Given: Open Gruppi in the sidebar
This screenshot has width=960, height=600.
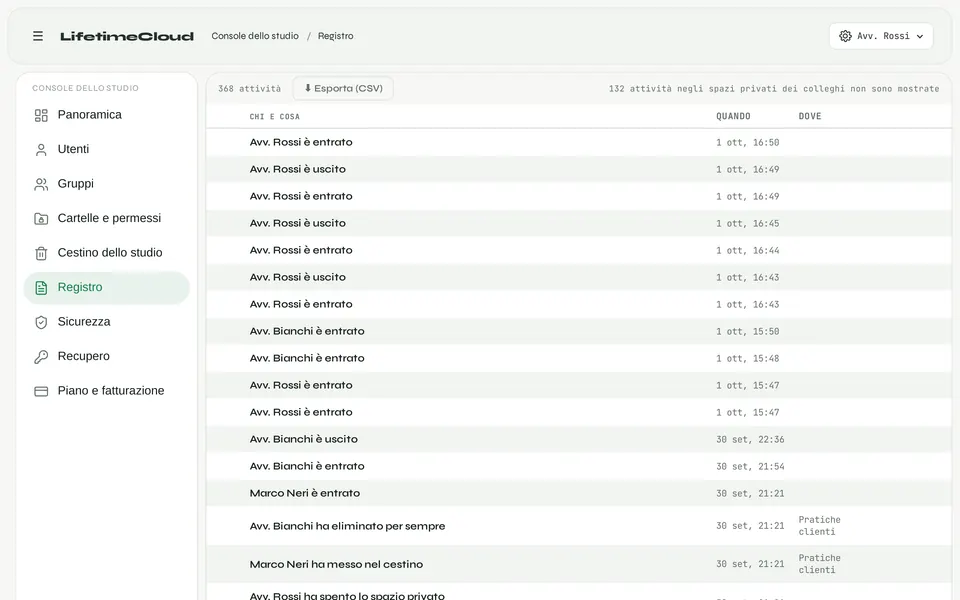Looking at the screenshot, I should [107, 184].
